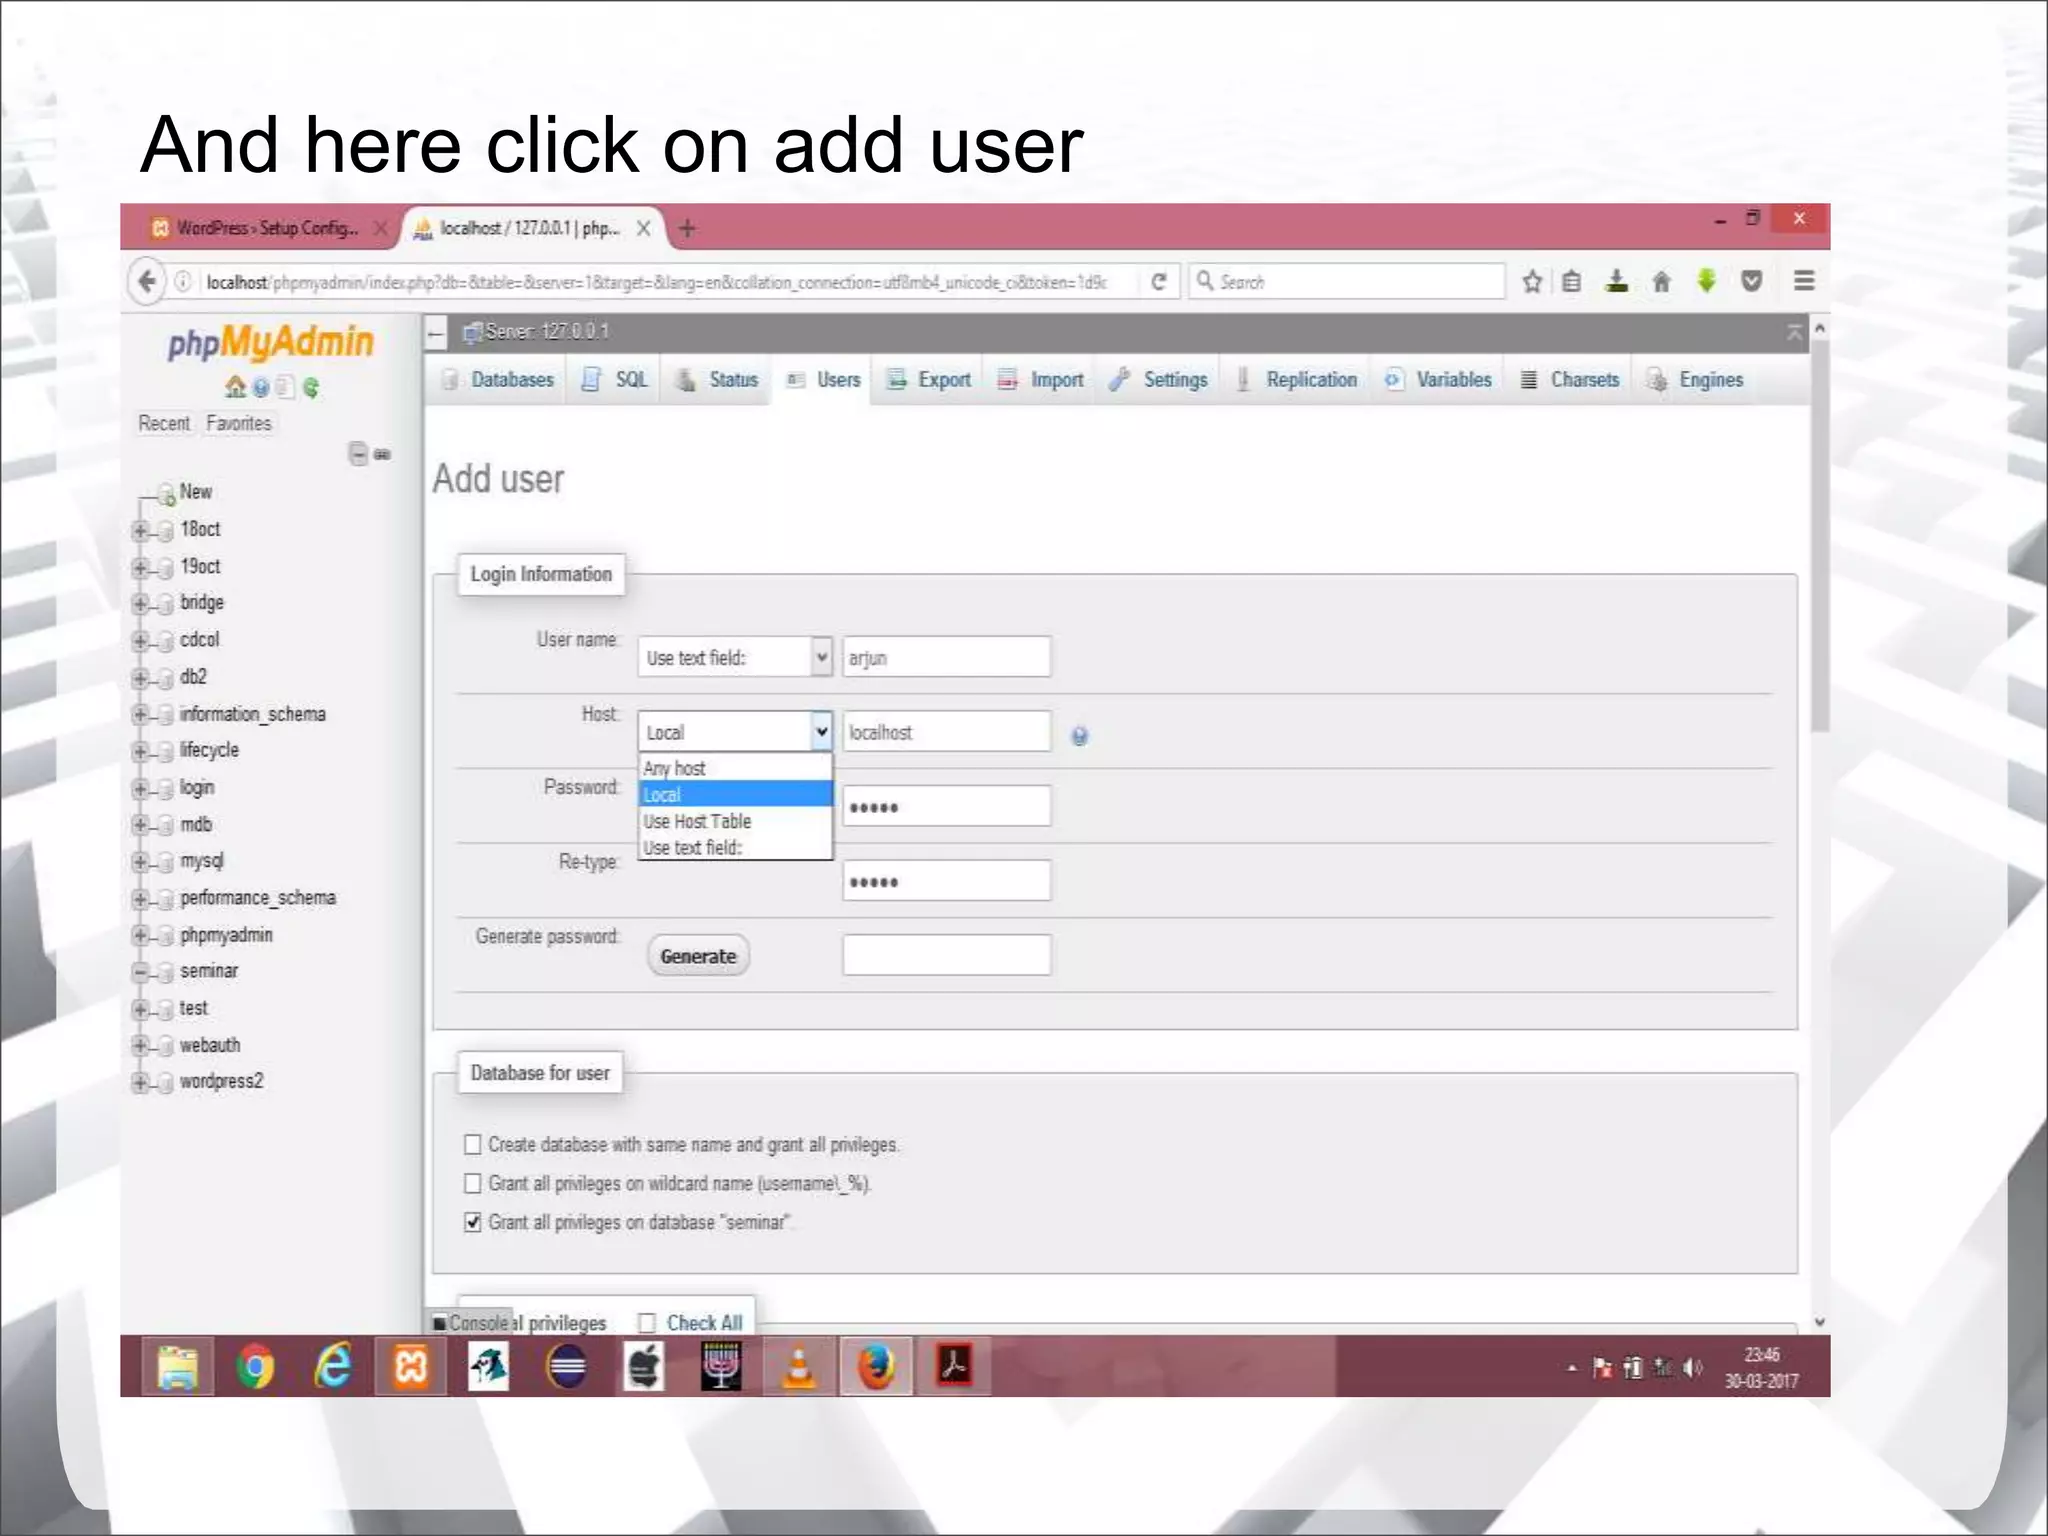Open the SQL tab

(x=616, y=380)
